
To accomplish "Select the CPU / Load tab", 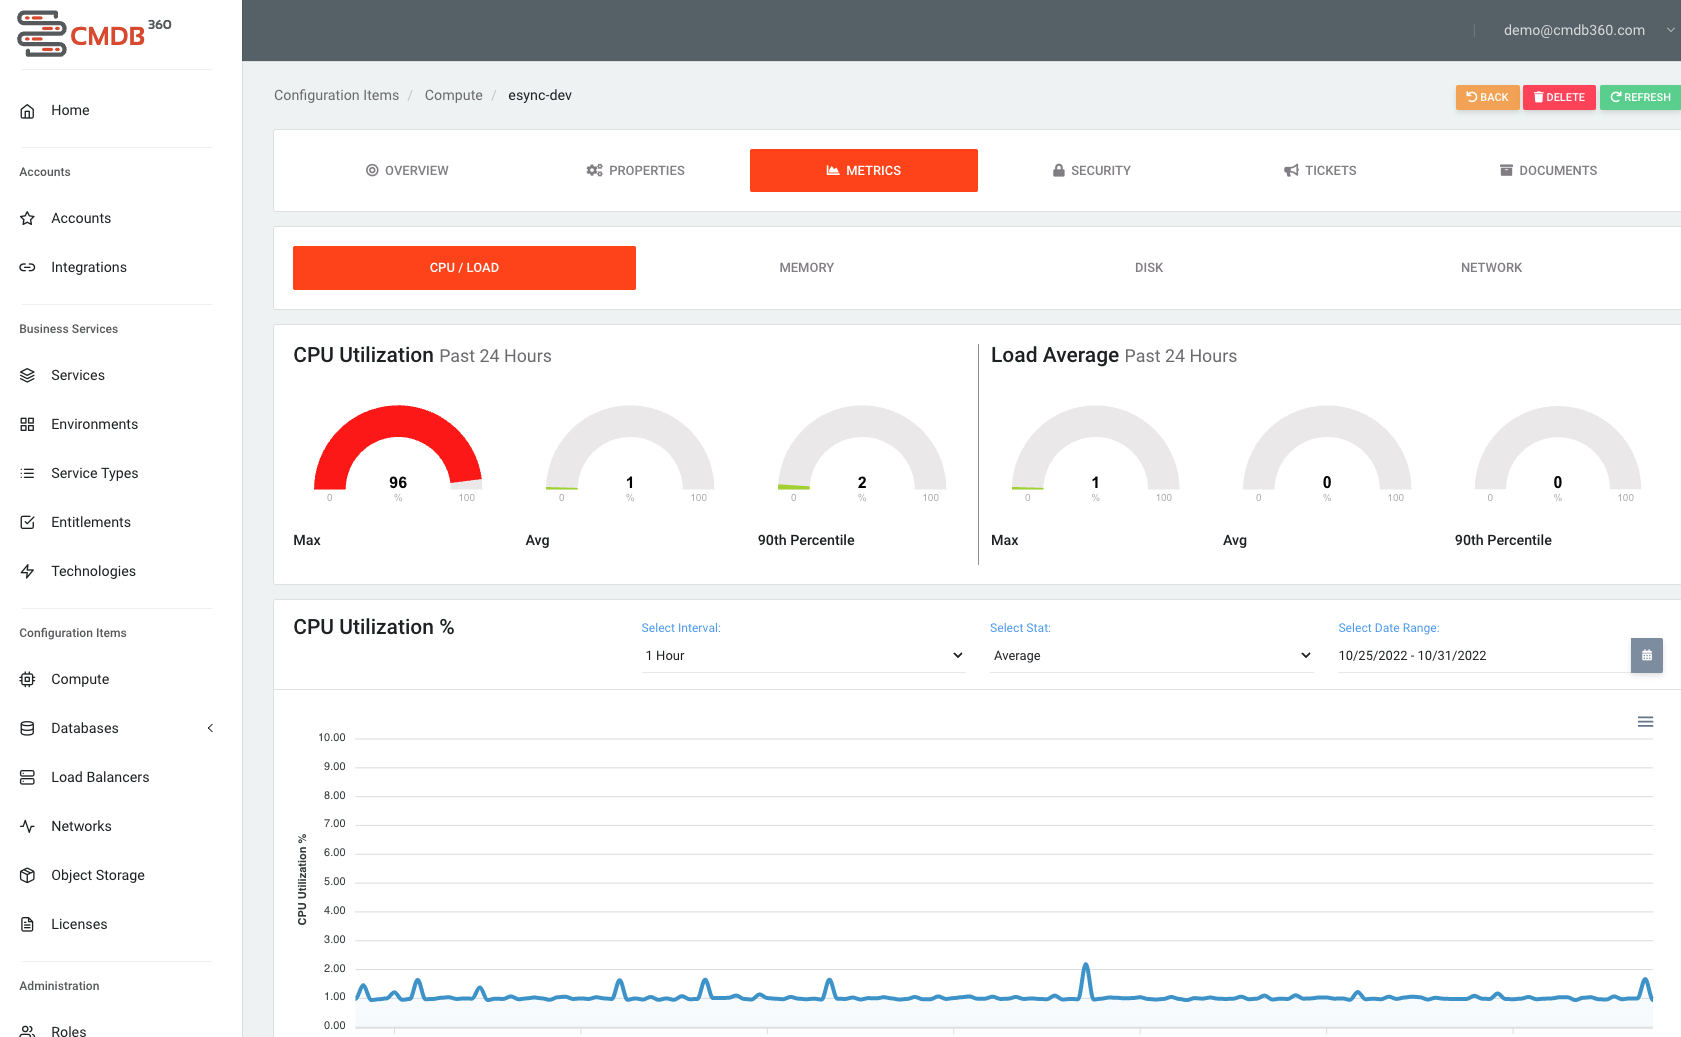I will point(464,267).
